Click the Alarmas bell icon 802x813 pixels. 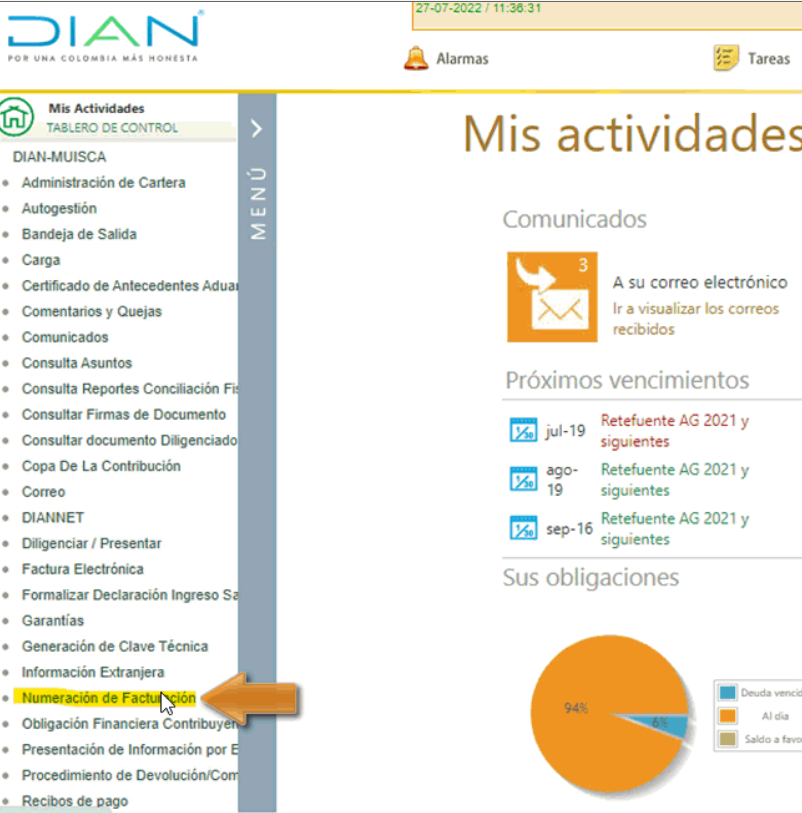pyautogui.click(x=416, y=58)
